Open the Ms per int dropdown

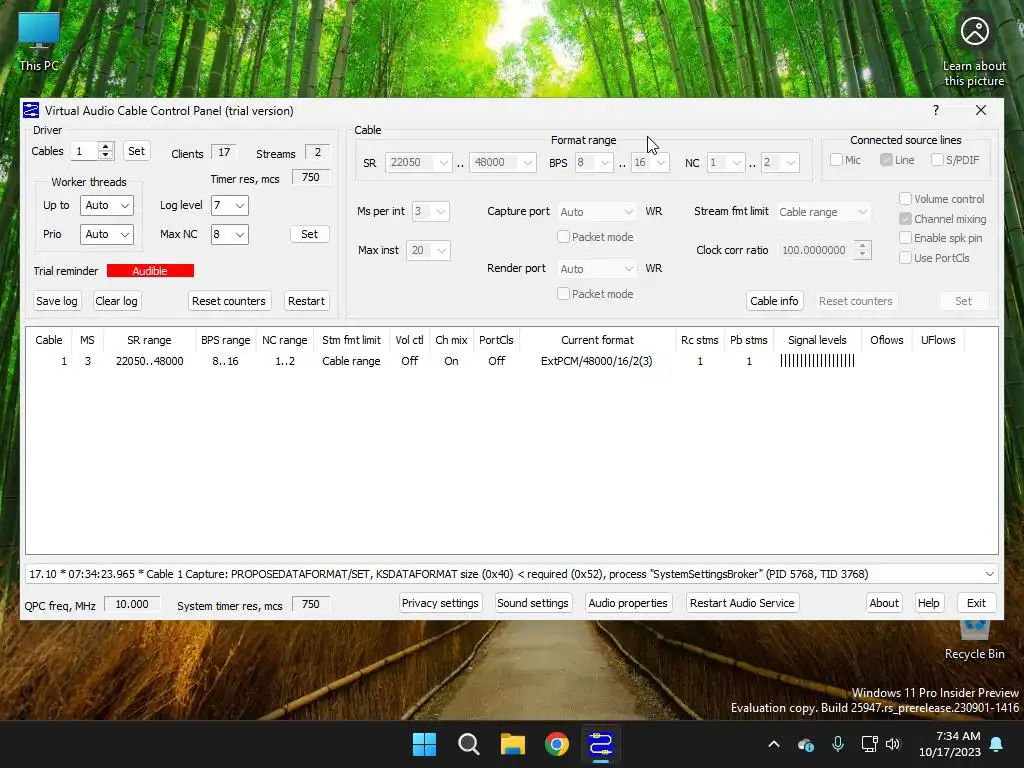point(430,211)
